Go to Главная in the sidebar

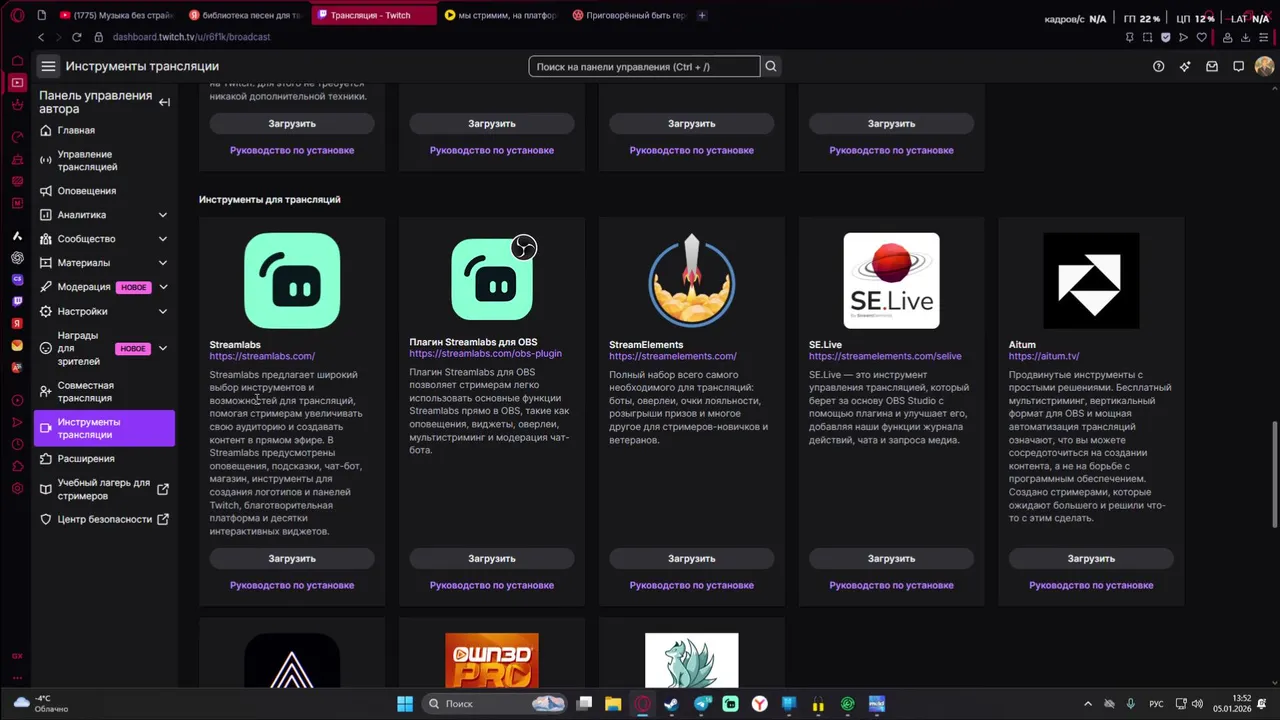pyautogui.click(x=104, y=130)
